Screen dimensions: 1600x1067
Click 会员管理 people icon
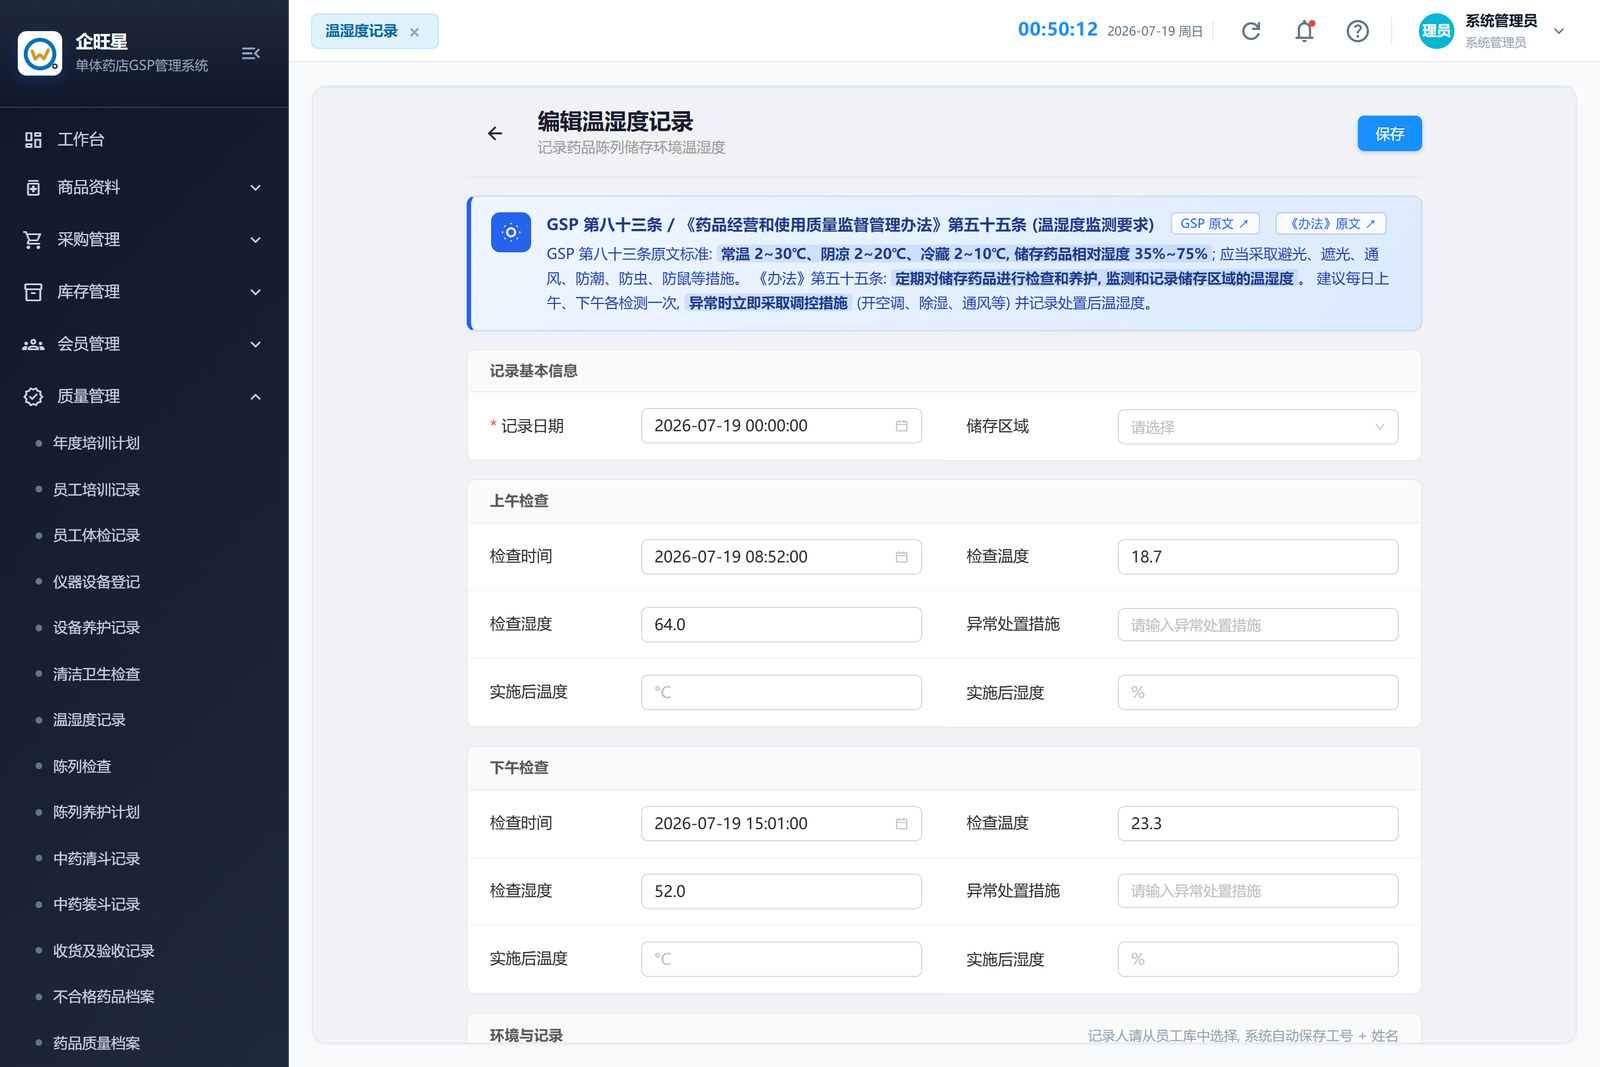pyautogui.click(x=33, y=344)
